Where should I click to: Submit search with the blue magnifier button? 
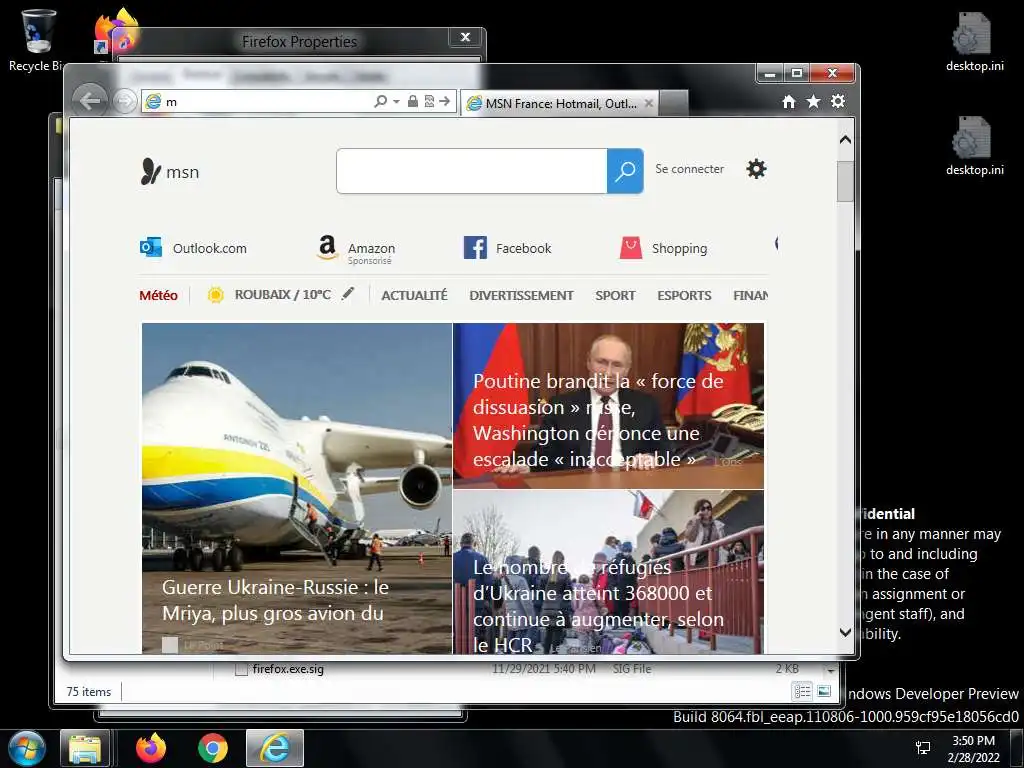[x=625, y=171]
